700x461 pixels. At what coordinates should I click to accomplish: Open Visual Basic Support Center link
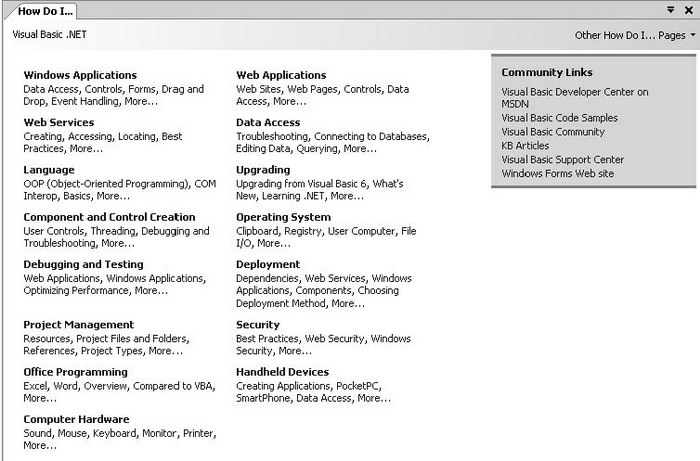tap(562, 159)
